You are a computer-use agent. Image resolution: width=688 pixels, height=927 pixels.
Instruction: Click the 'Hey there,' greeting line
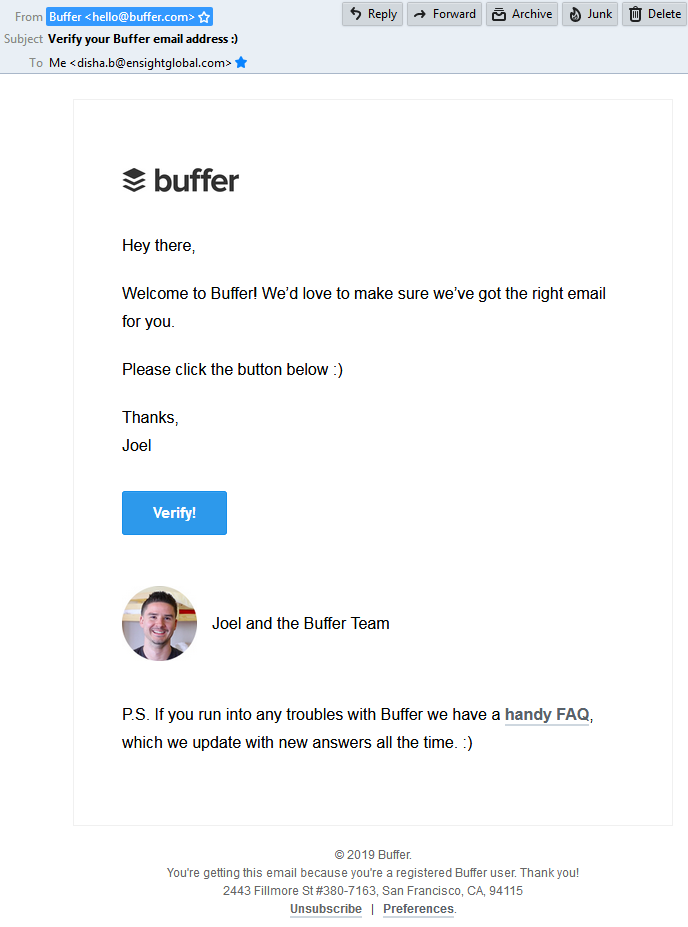pos(158,245)
